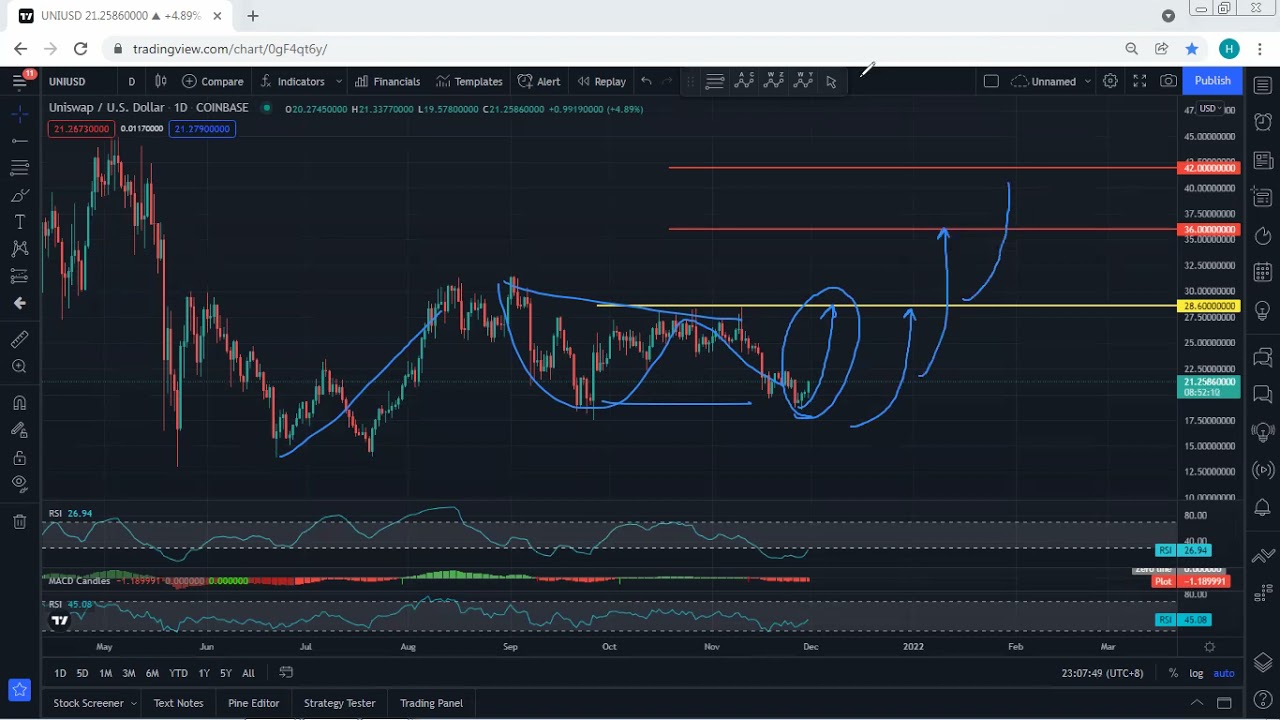The width and height of the screenshot is (1280, 720).
Task: Enter fullscreen mode
Action: tap(1139, 81)
